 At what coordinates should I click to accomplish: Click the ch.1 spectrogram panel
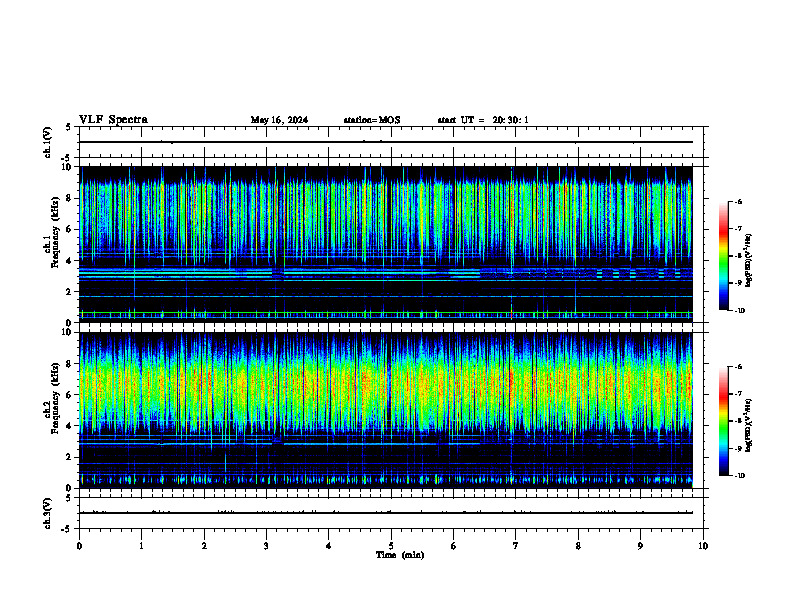tap(386, 244)
